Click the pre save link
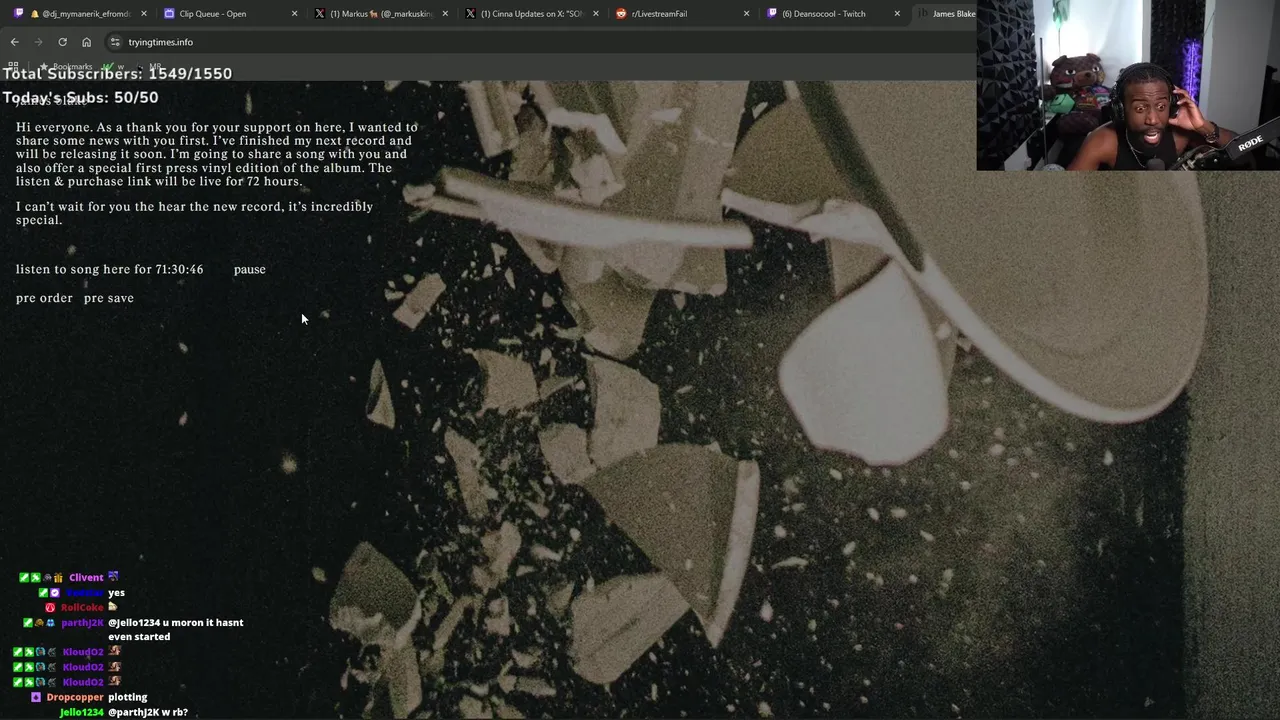The image size is (1280, 720). tap(108, 298)
